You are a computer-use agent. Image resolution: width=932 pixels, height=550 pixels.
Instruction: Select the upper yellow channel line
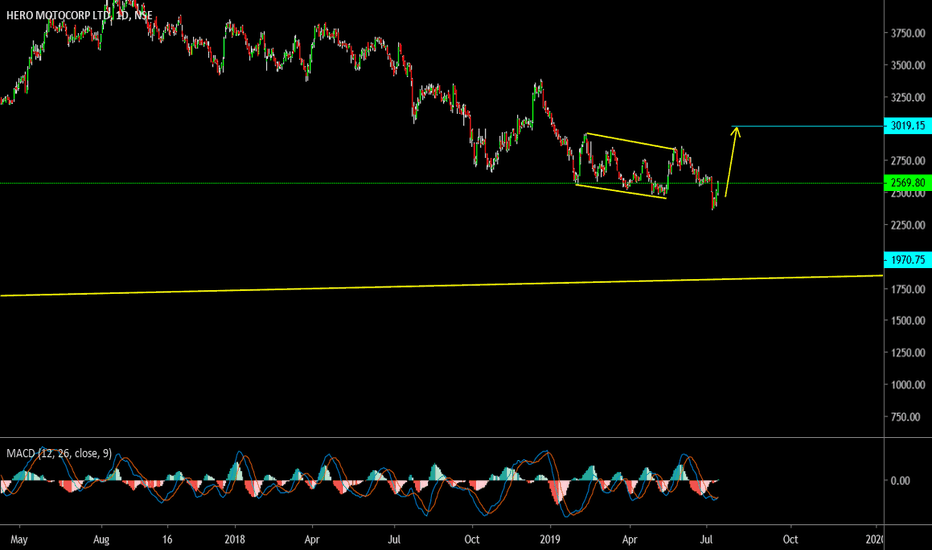(630, 141)
